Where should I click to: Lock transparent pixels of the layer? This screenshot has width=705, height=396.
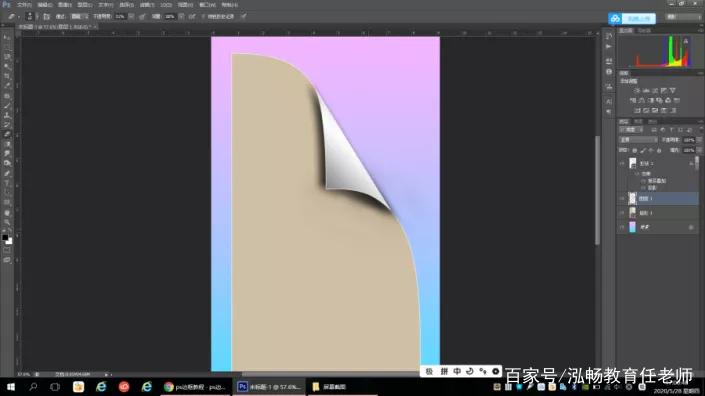pos(634,151)
